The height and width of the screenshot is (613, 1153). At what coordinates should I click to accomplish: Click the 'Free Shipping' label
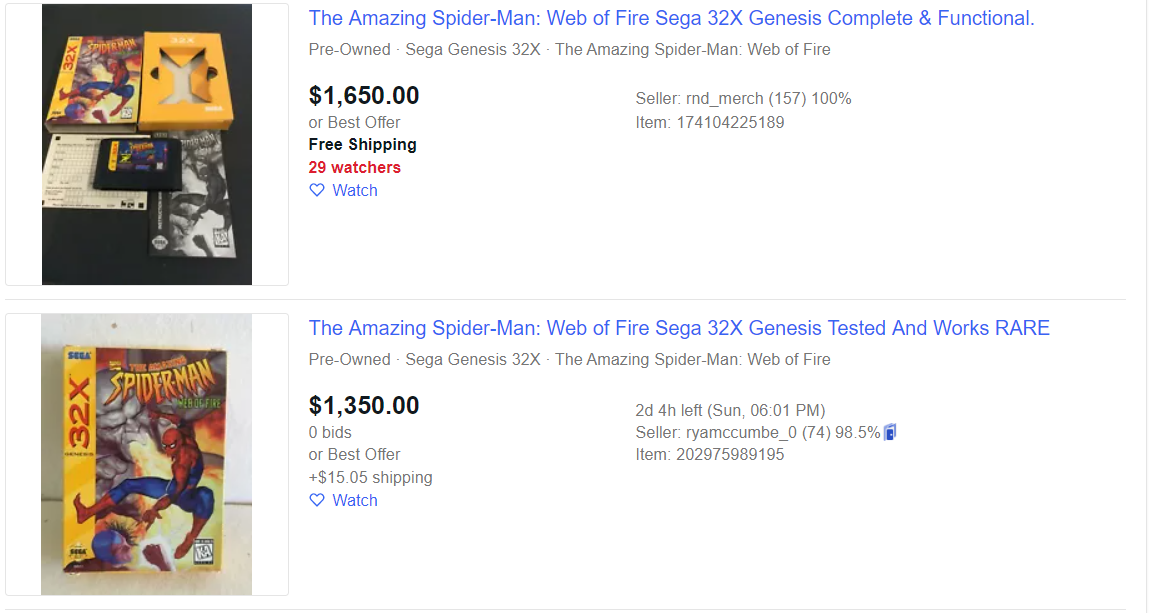coord(362,144)
